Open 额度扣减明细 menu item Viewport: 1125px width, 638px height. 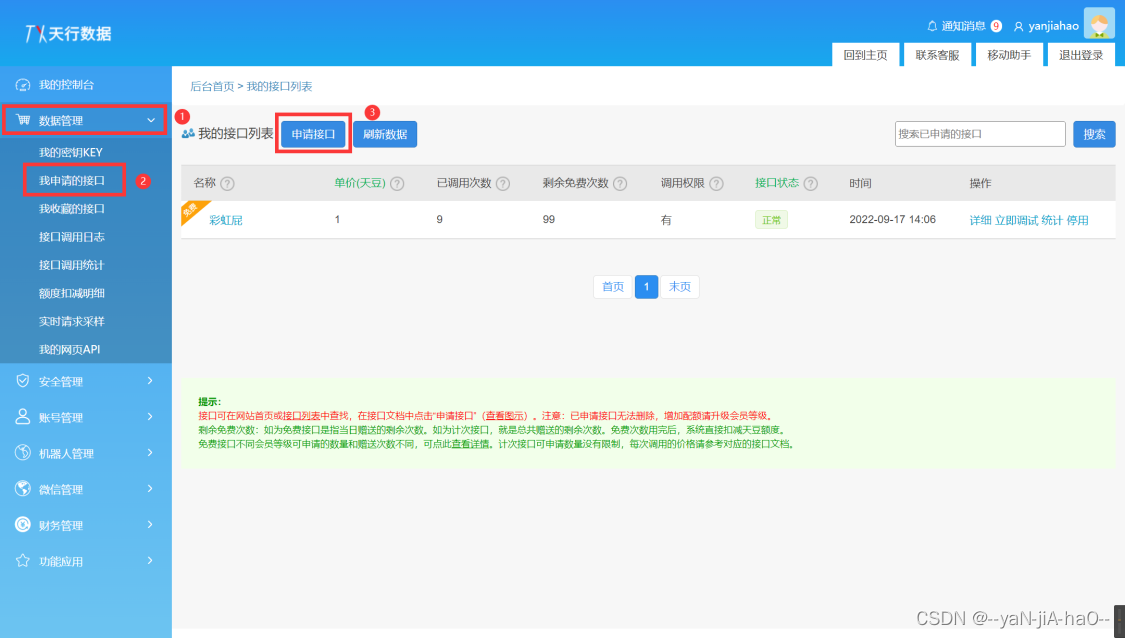coord(72,293)
